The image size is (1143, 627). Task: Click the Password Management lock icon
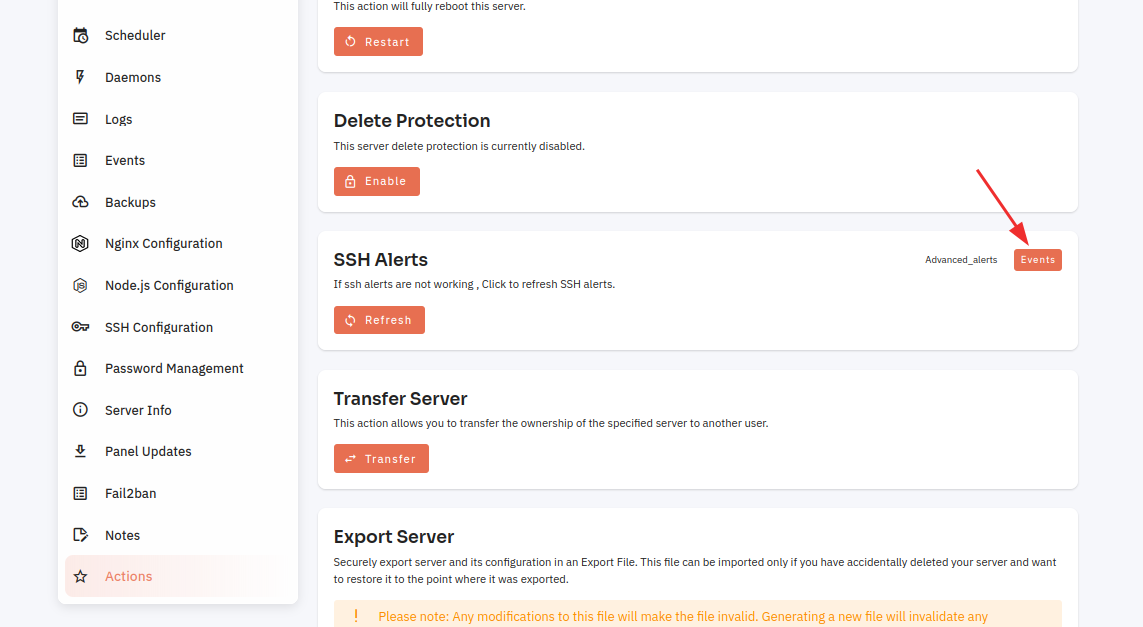coord(80,368)
